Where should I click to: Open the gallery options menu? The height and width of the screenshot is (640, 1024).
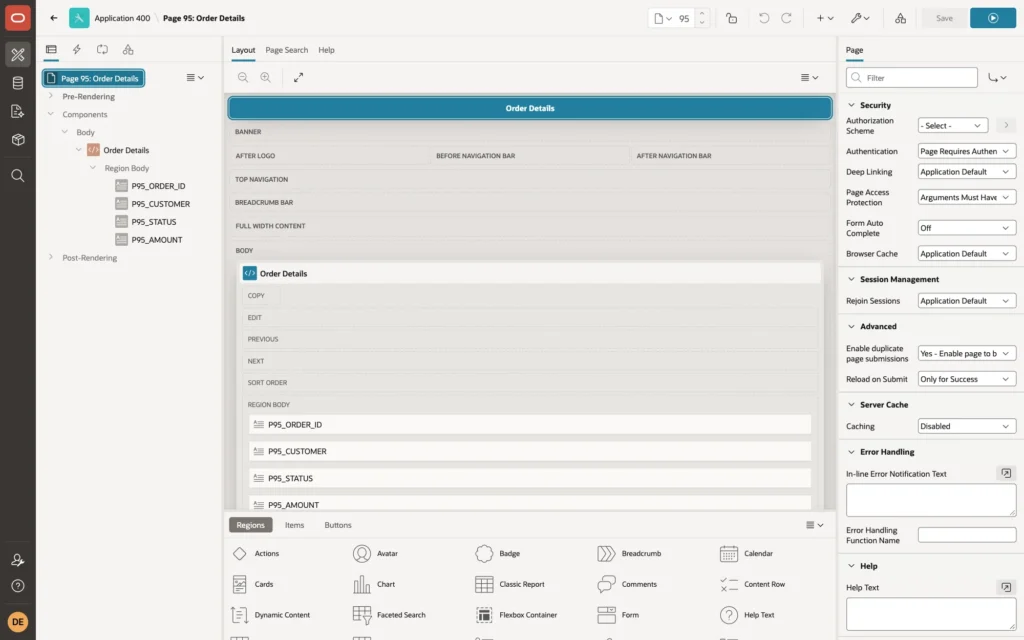tap(814, 525)
